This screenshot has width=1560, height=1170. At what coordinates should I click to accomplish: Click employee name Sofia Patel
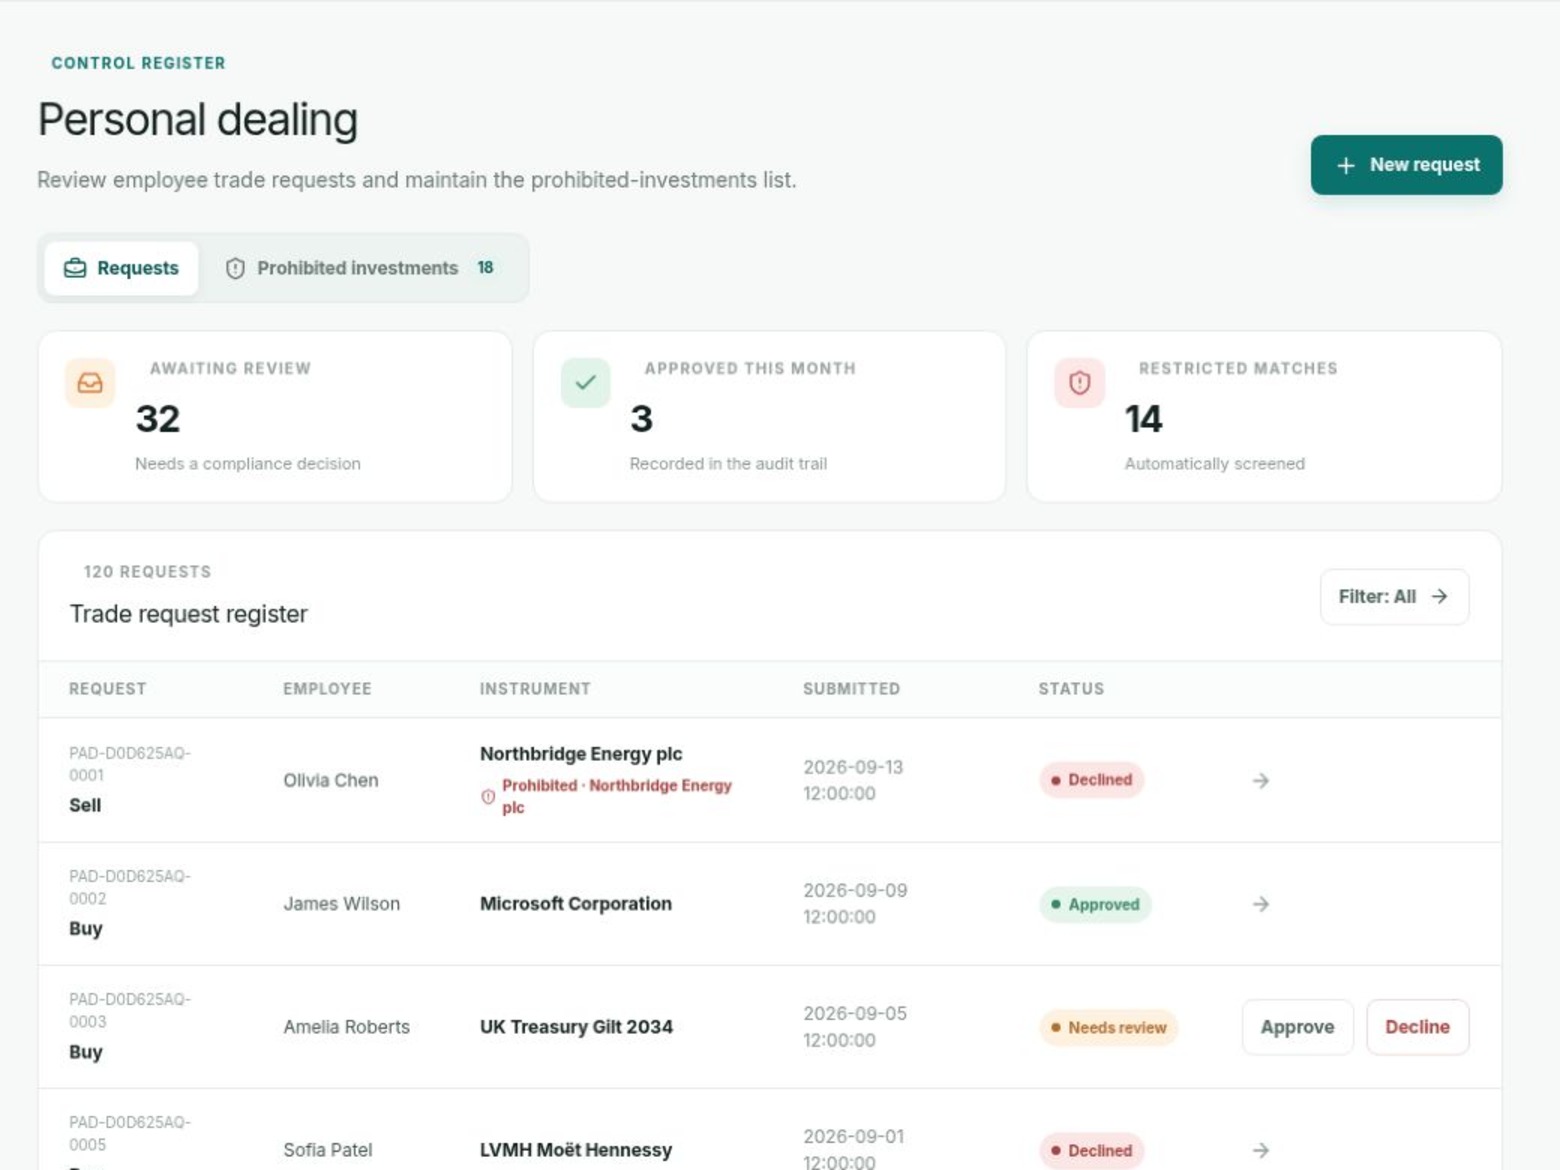pos(327,1150)
